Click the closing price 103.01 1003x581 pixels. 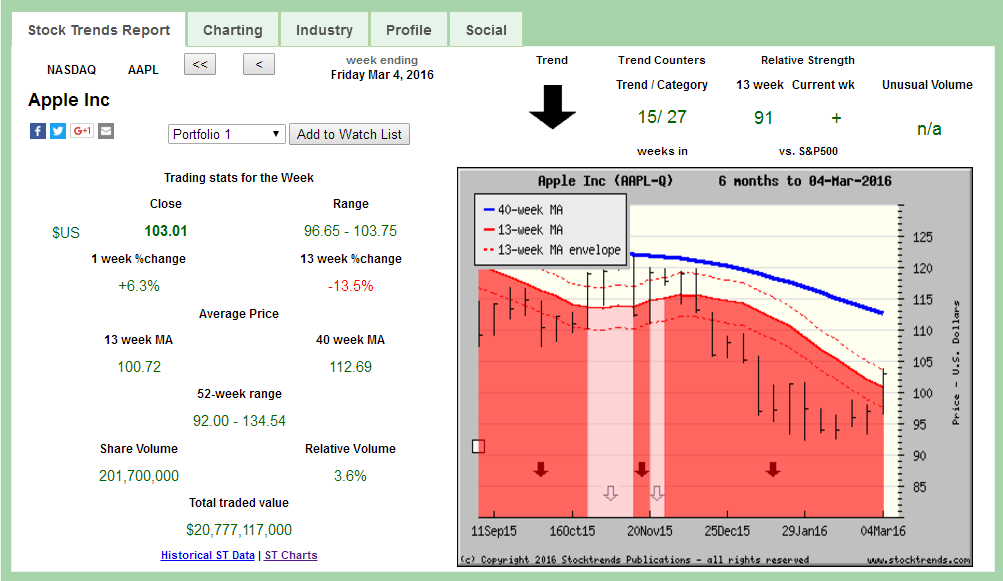[x=166, y=231]
